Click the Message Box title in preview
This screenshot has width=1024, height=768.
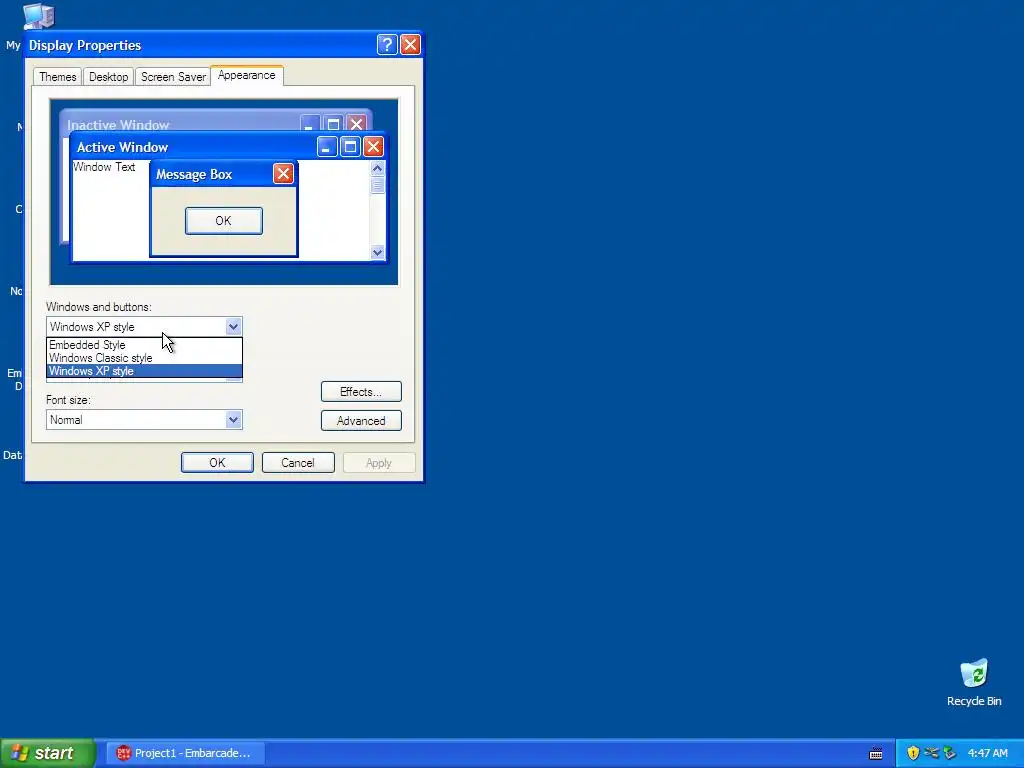coord(194,174)
